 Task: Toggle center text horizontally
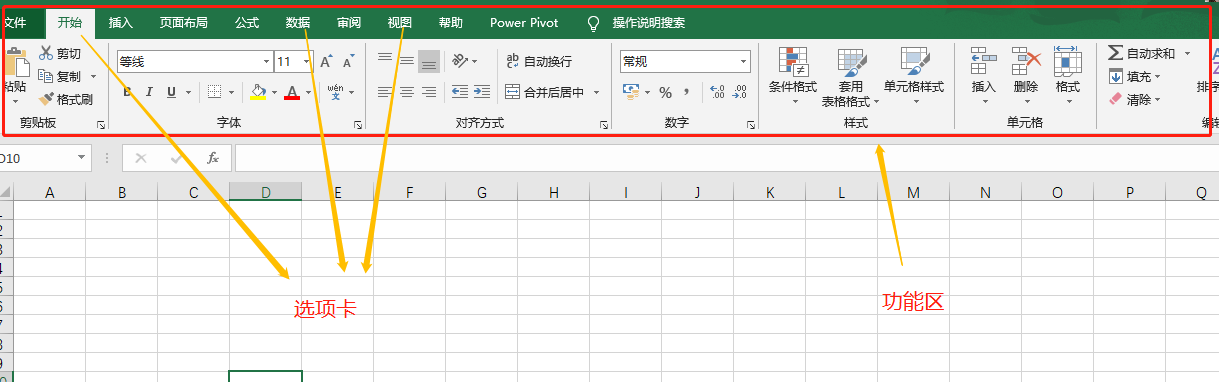point(407,92)
